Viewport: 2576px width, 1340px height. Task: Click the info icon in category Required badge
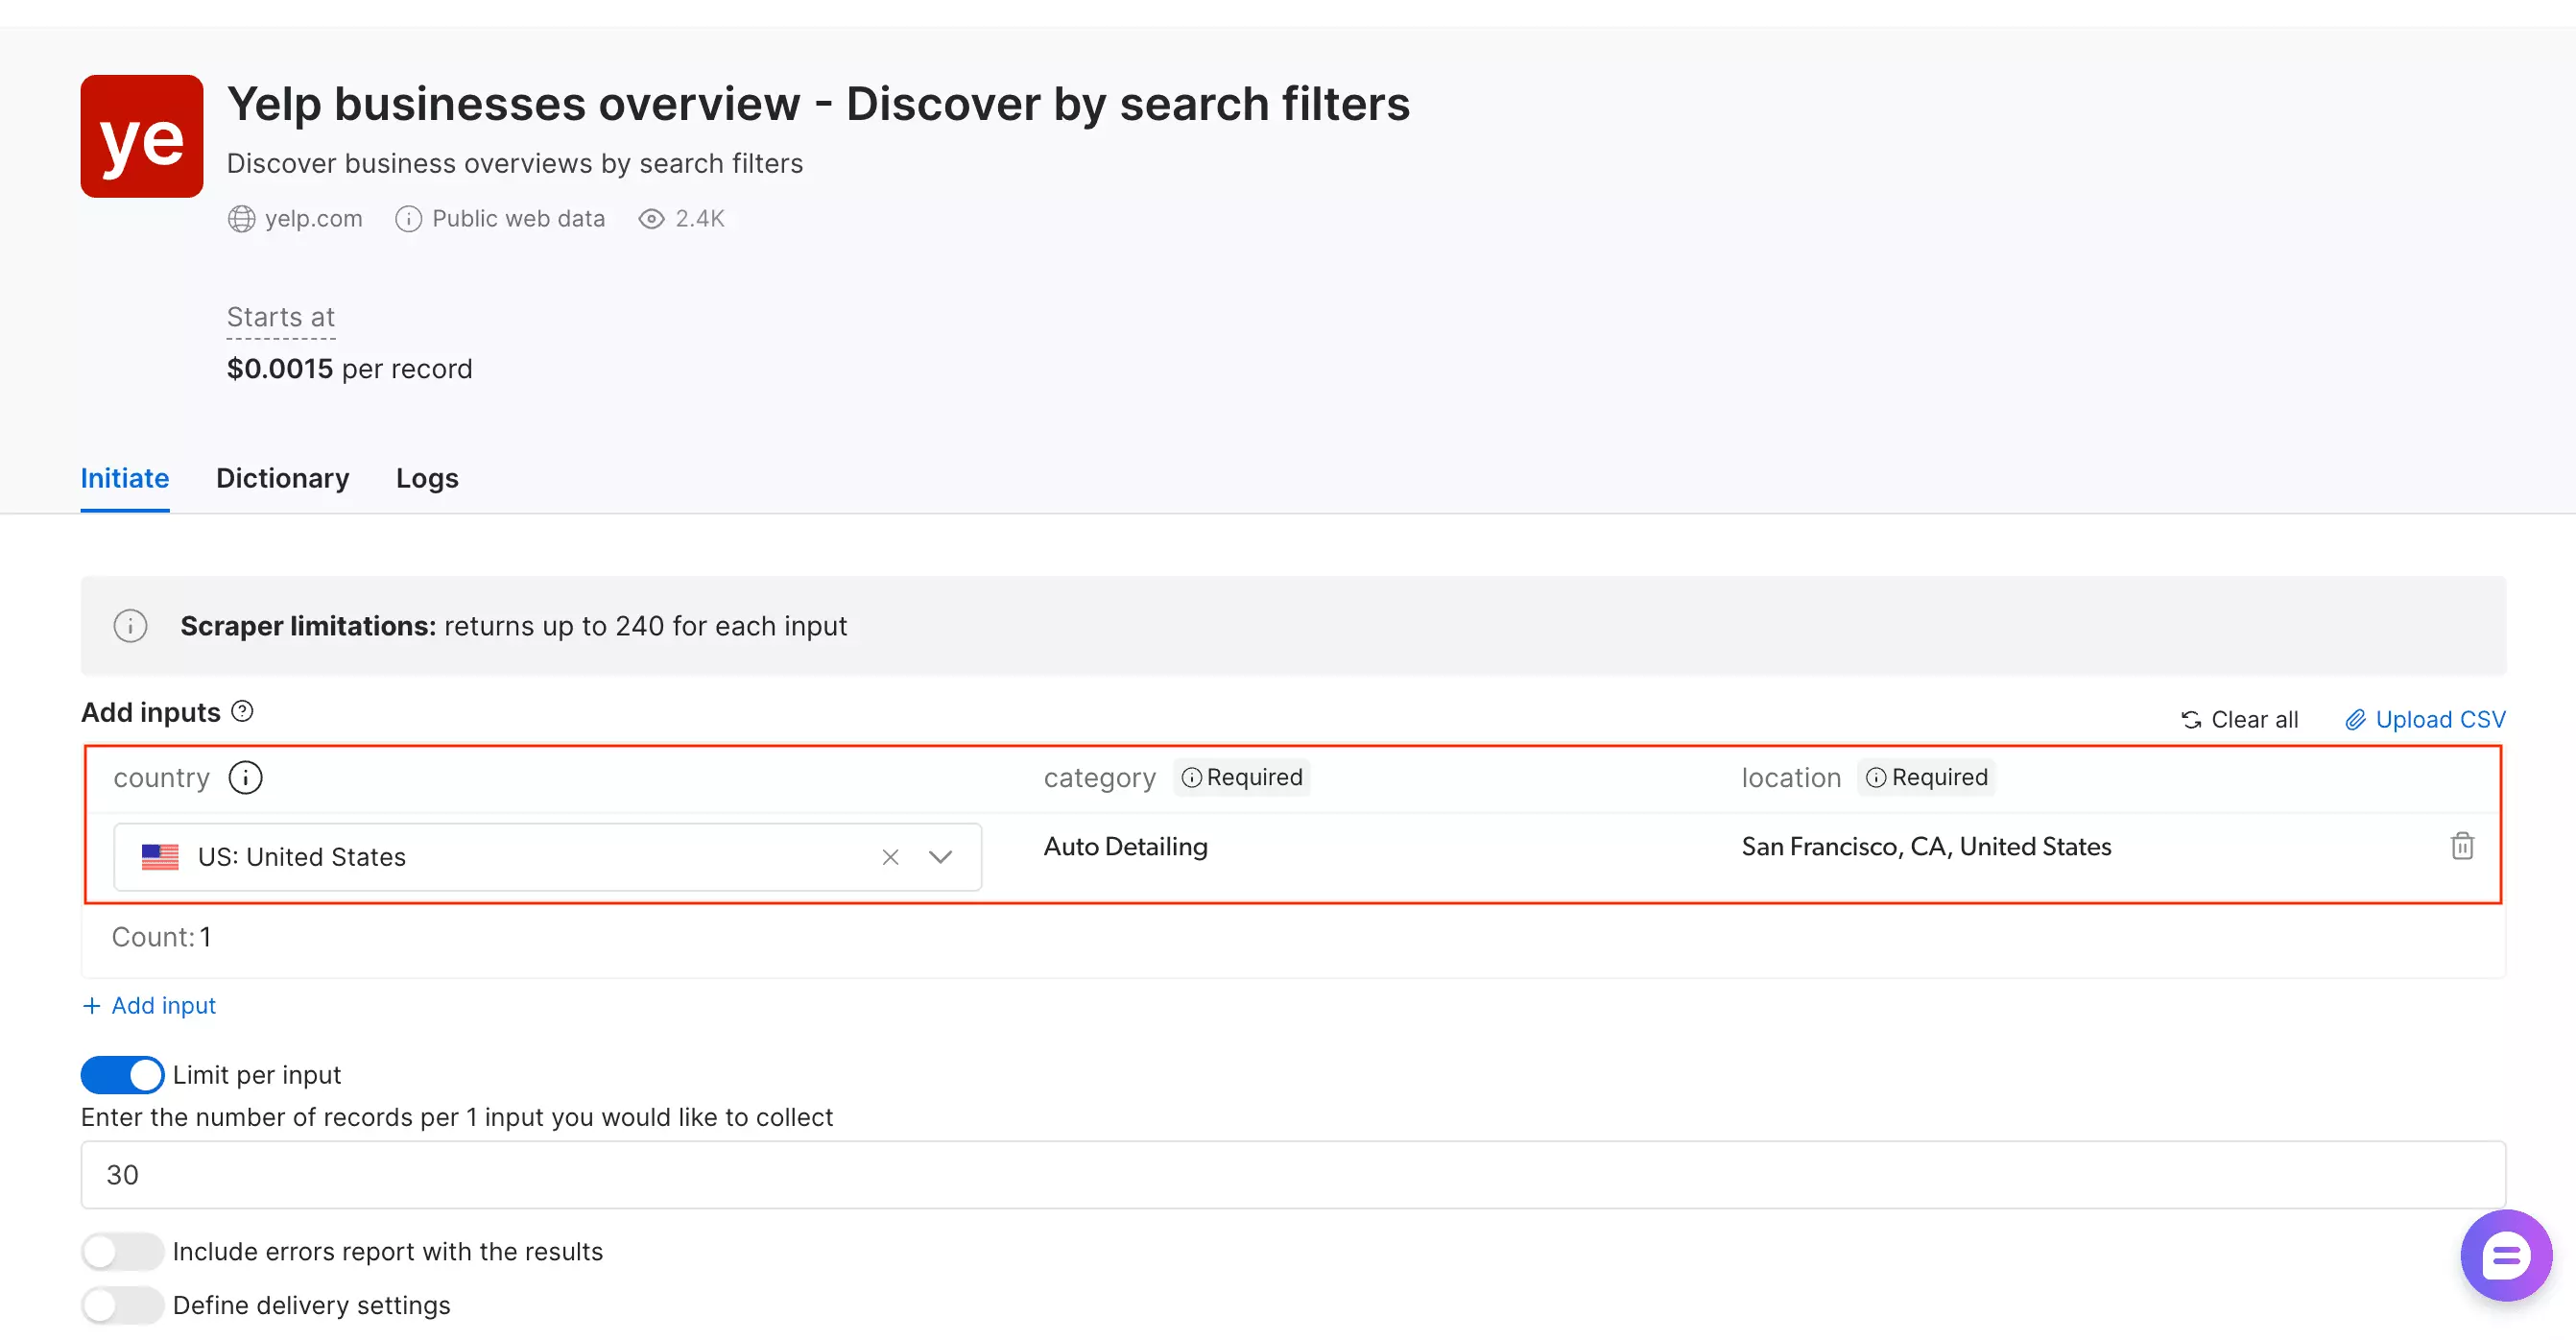[x=1192, y=778]
